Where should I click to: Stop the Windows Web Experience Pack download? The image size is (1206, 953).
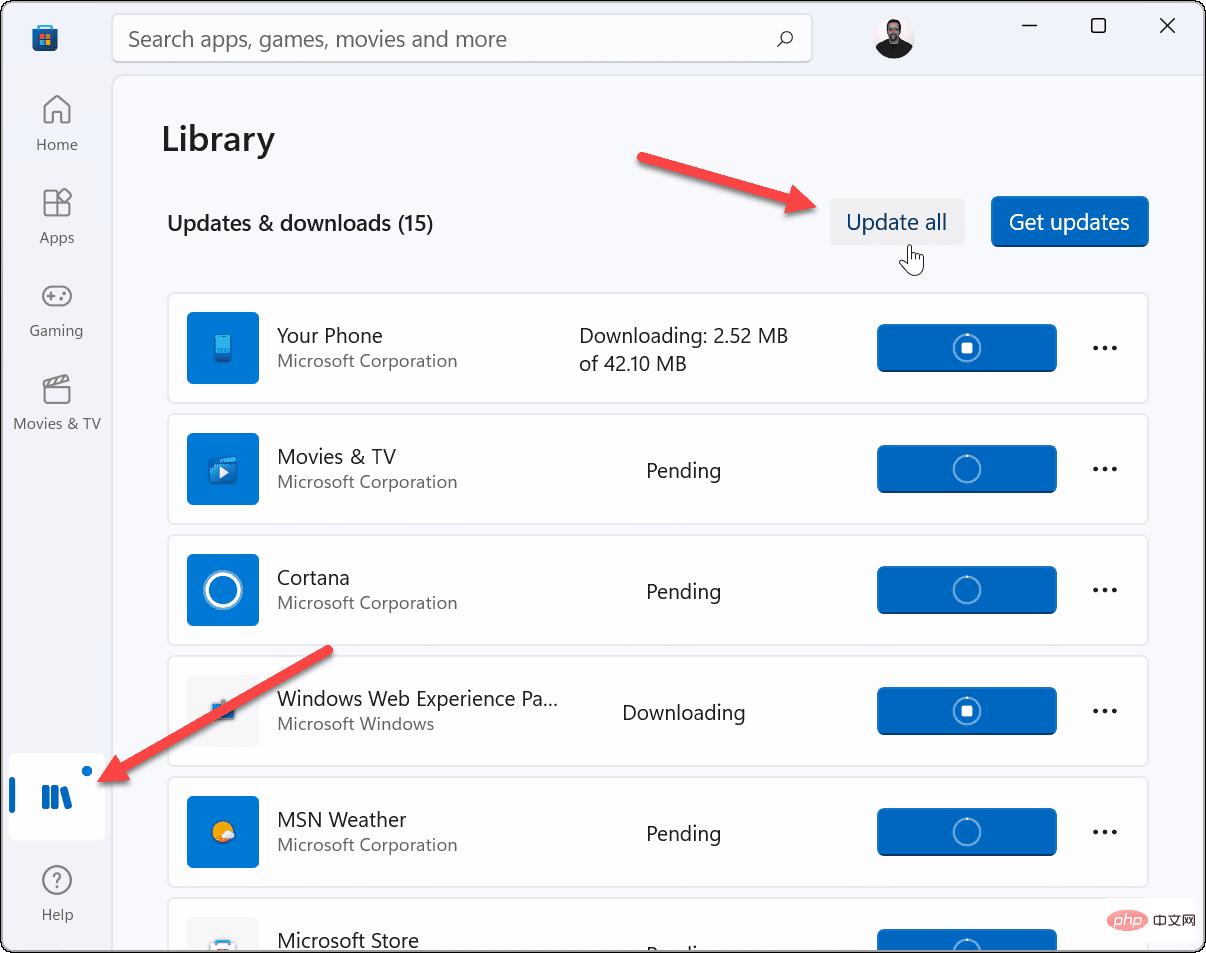tap(967, 711)
